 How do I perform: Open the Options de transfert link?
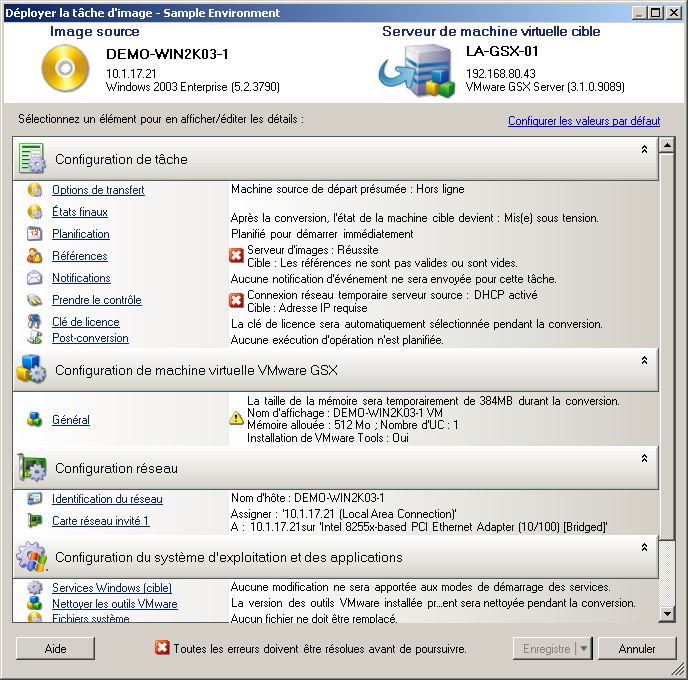click(98, 190)
